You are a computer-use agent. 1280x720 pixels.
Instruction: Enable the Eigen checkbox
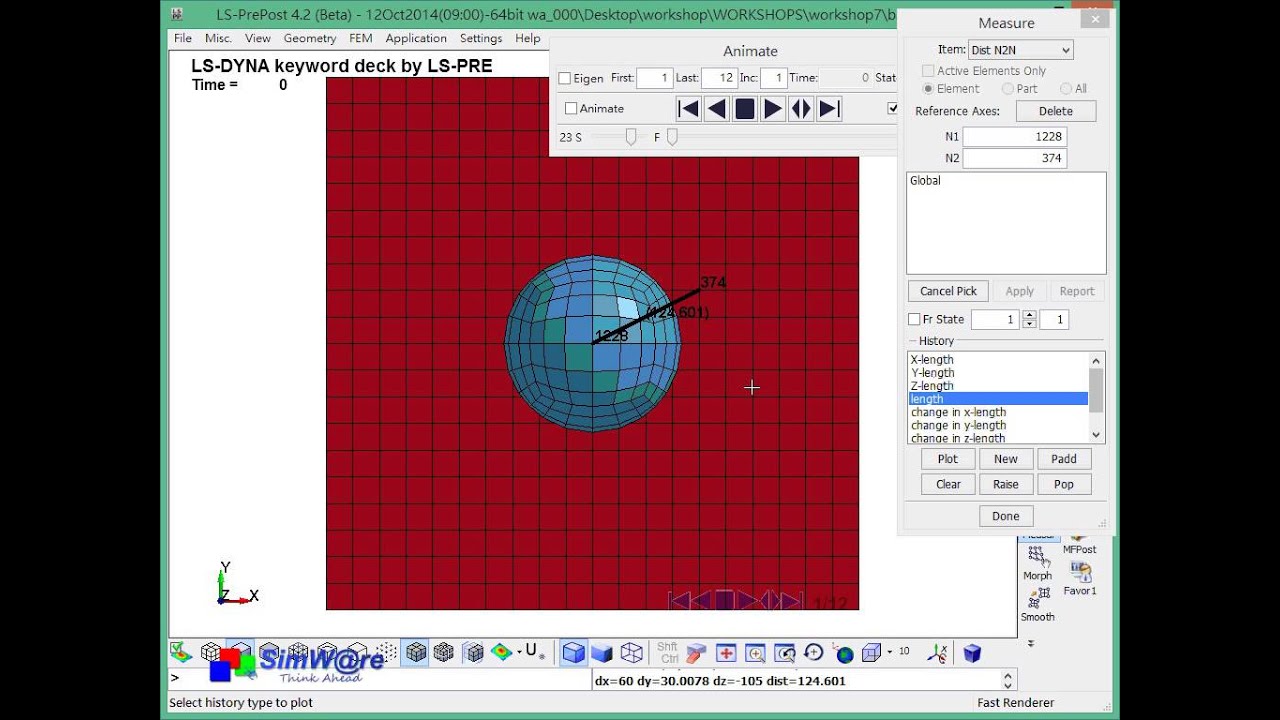coord(564,78)
